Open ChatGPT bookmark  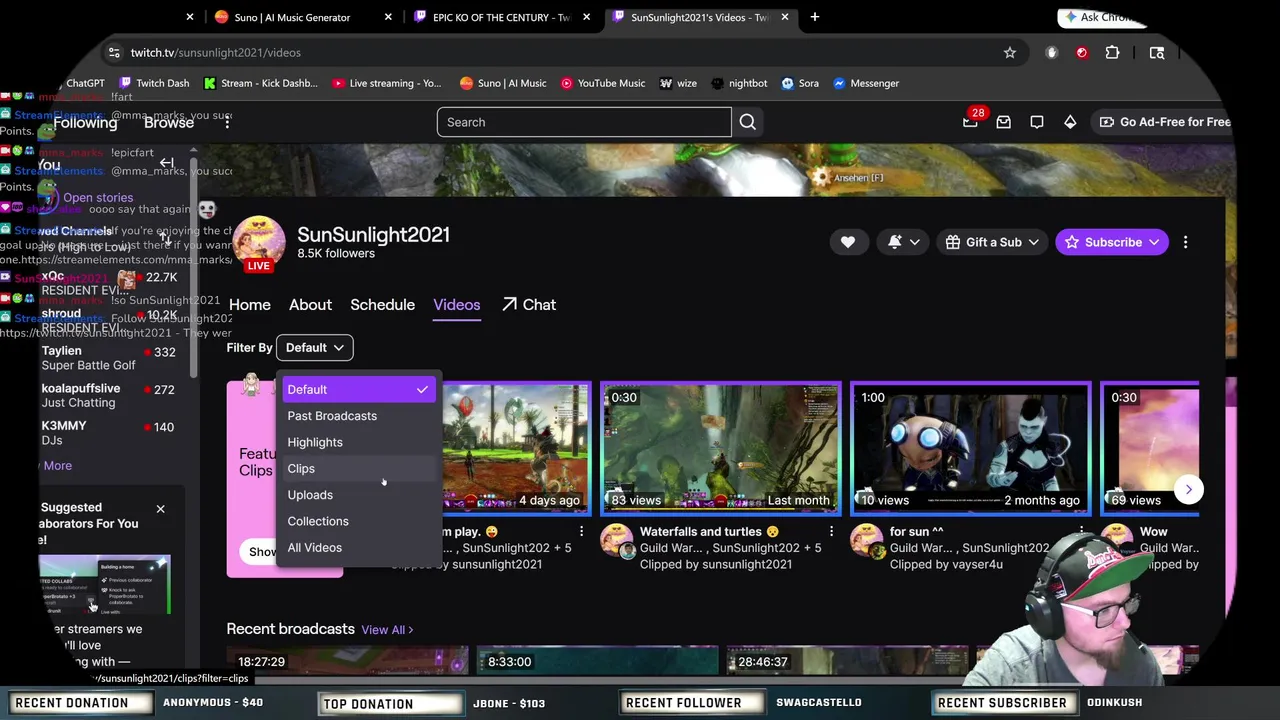(85, 83)
